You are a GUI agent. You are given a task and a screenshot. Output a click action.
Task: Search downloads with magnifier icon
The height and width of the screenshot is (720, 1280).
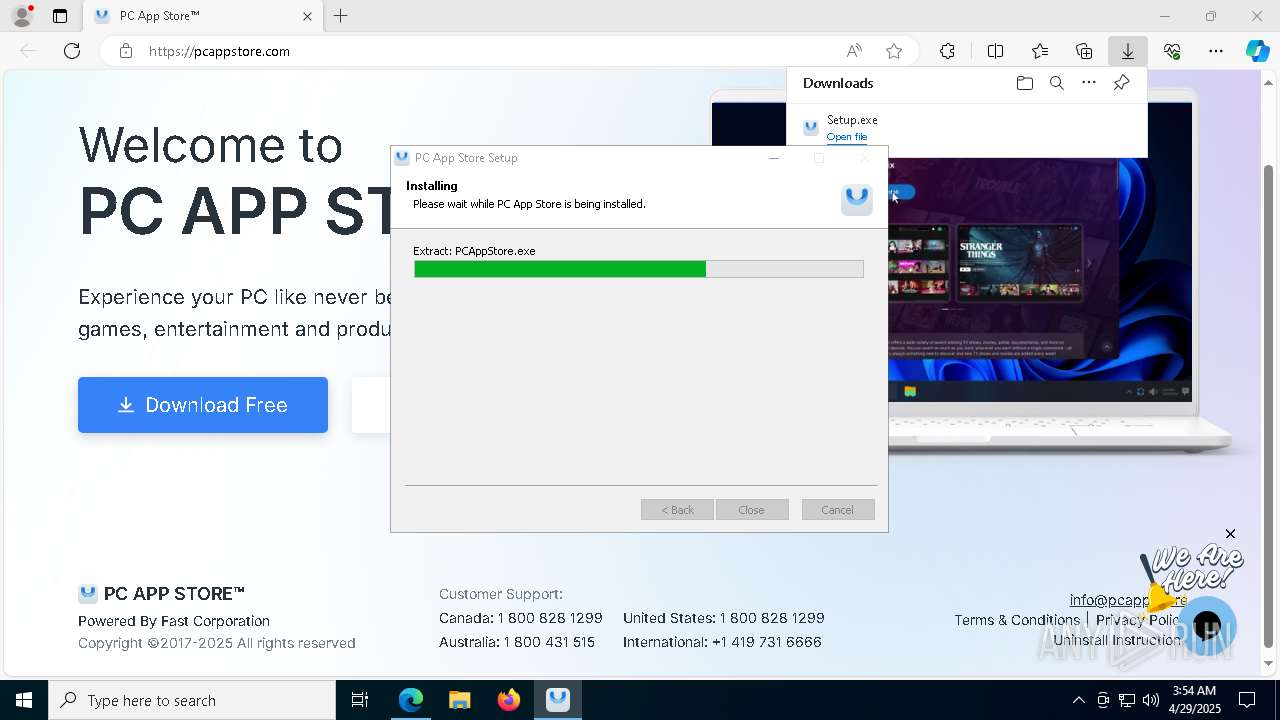[1056, 83]
